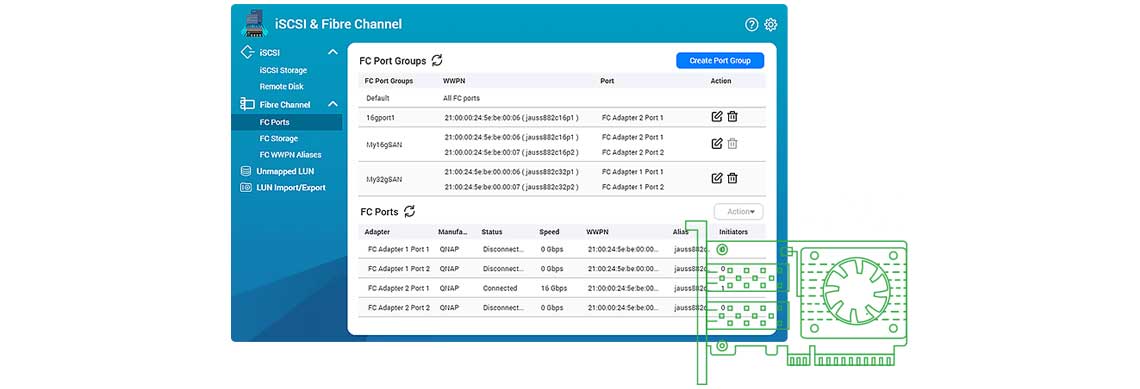
Task: Click the Connected status cell
Action: [500, 288]
